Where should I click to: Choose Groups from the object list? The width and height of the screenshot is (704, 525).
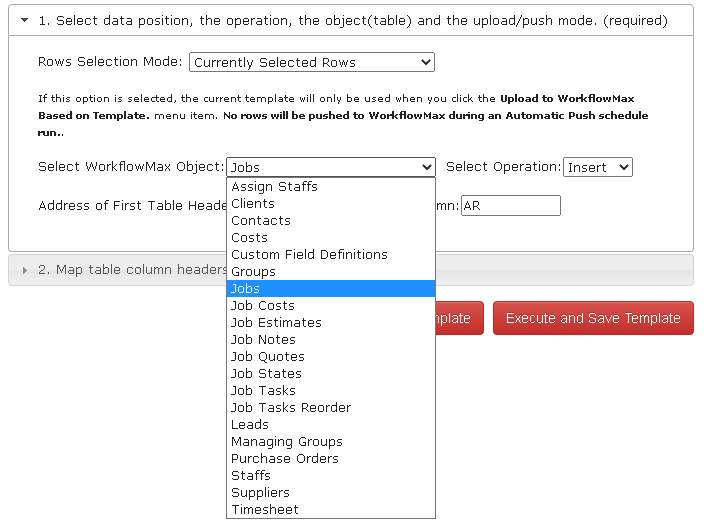pyautogui.click(x=331, y=272)
